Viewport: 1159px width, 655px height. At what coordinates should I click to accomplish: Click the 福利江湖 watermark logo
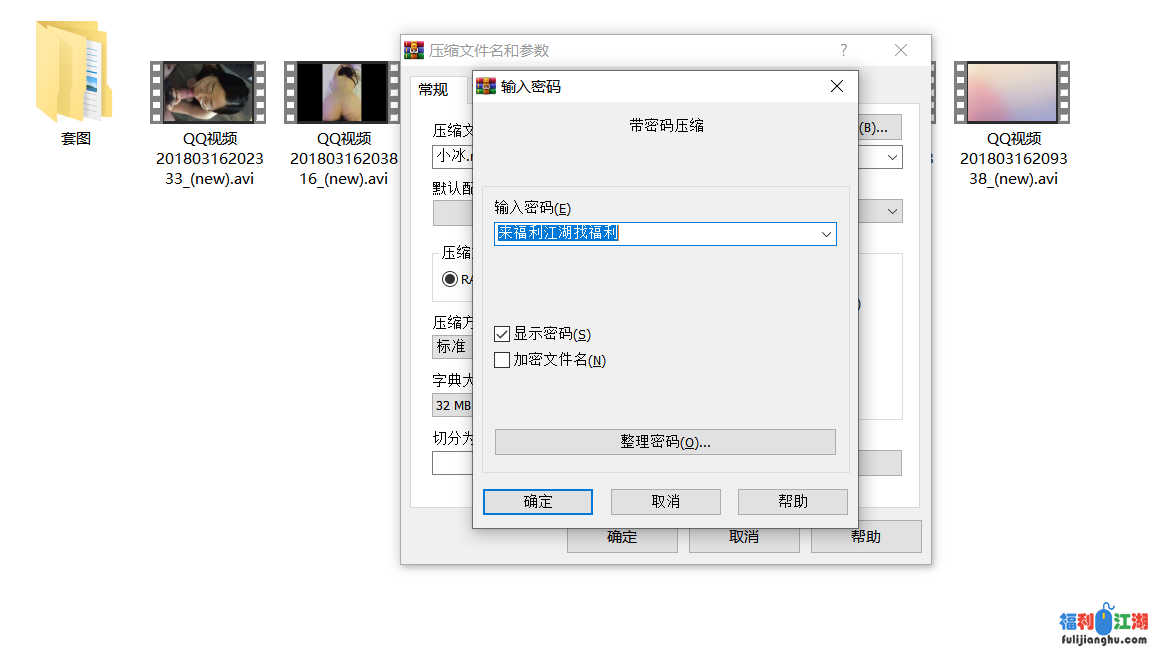coord(1103,625)
